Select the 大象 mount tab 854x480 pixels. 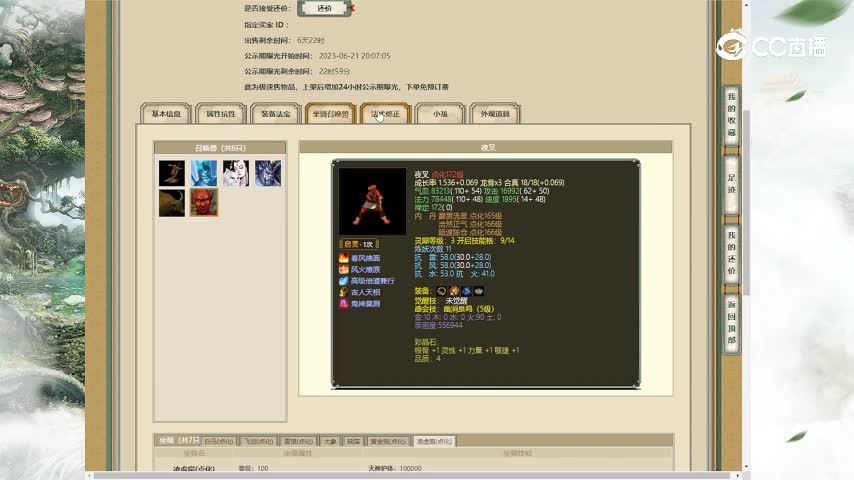(330, 441)
